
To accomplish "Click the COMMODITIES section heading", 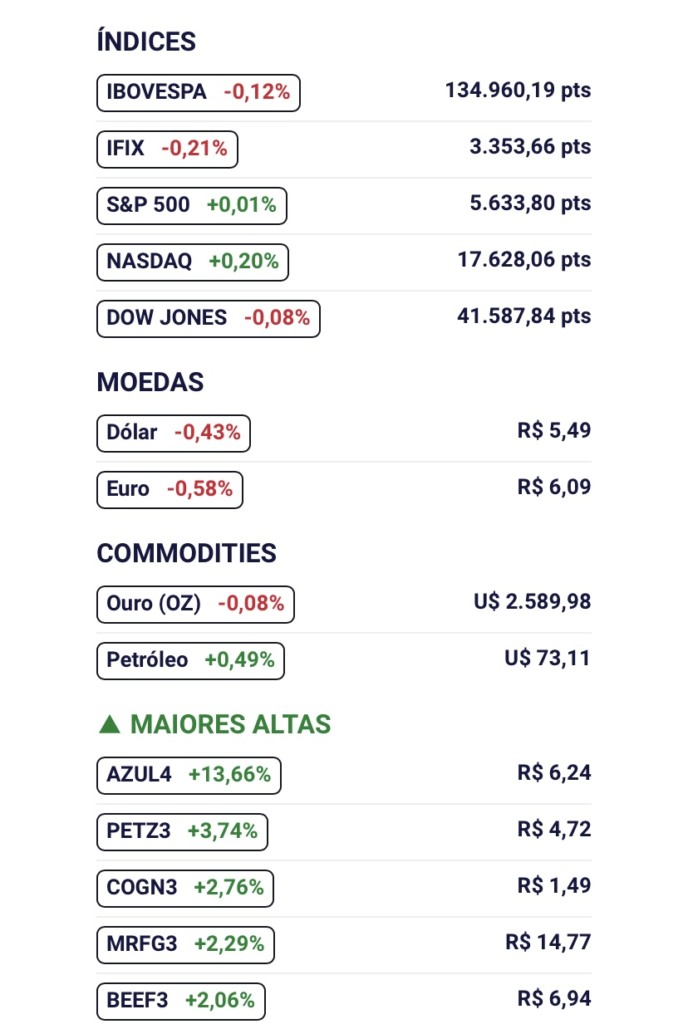I will point(186,554).
